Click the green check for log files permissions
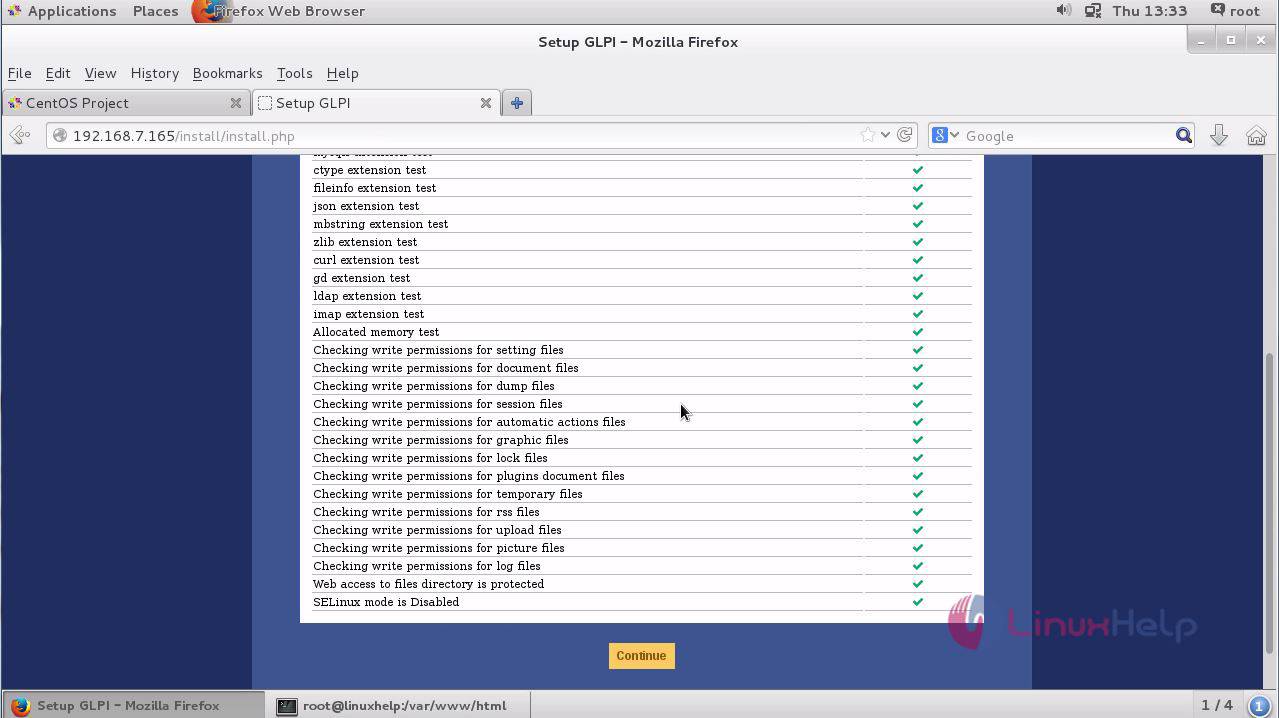Viewport: 1279px width, 718px height. pos(917,566)
